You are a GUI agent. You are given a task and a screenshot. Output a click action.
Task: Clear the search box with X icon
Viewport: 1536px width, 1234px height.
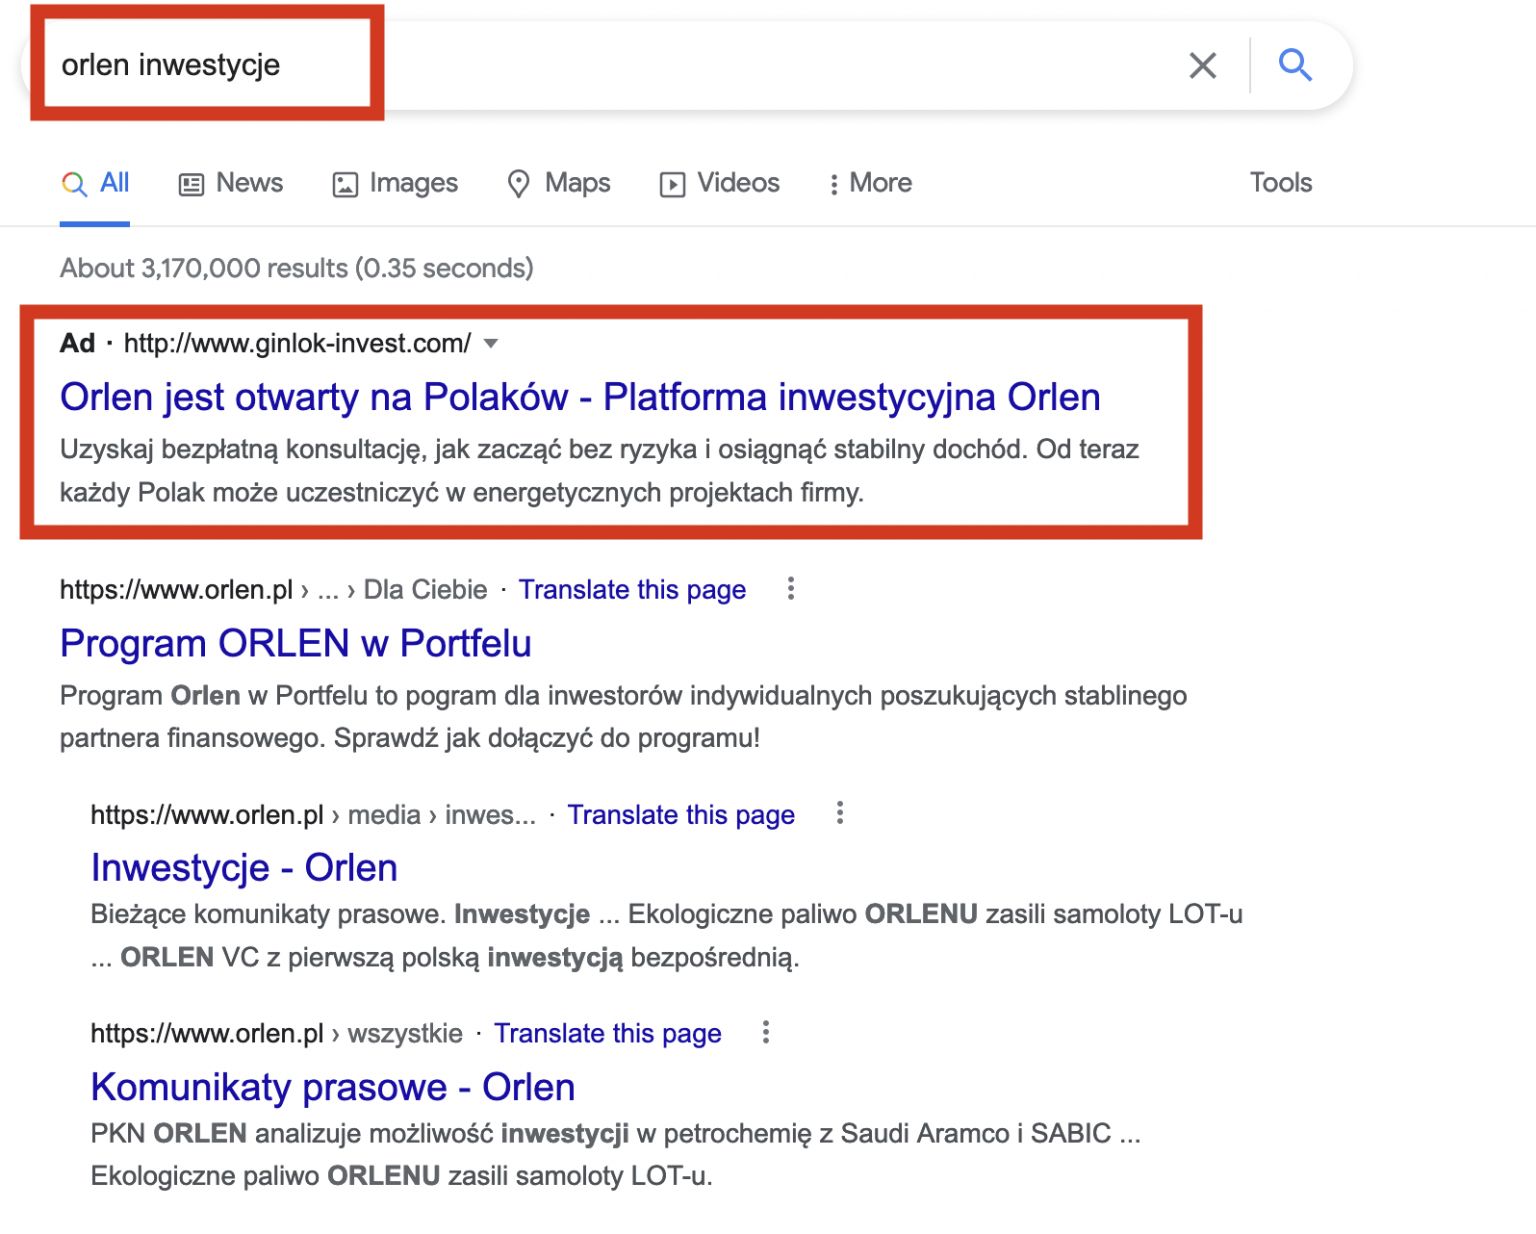[1202, 66]
